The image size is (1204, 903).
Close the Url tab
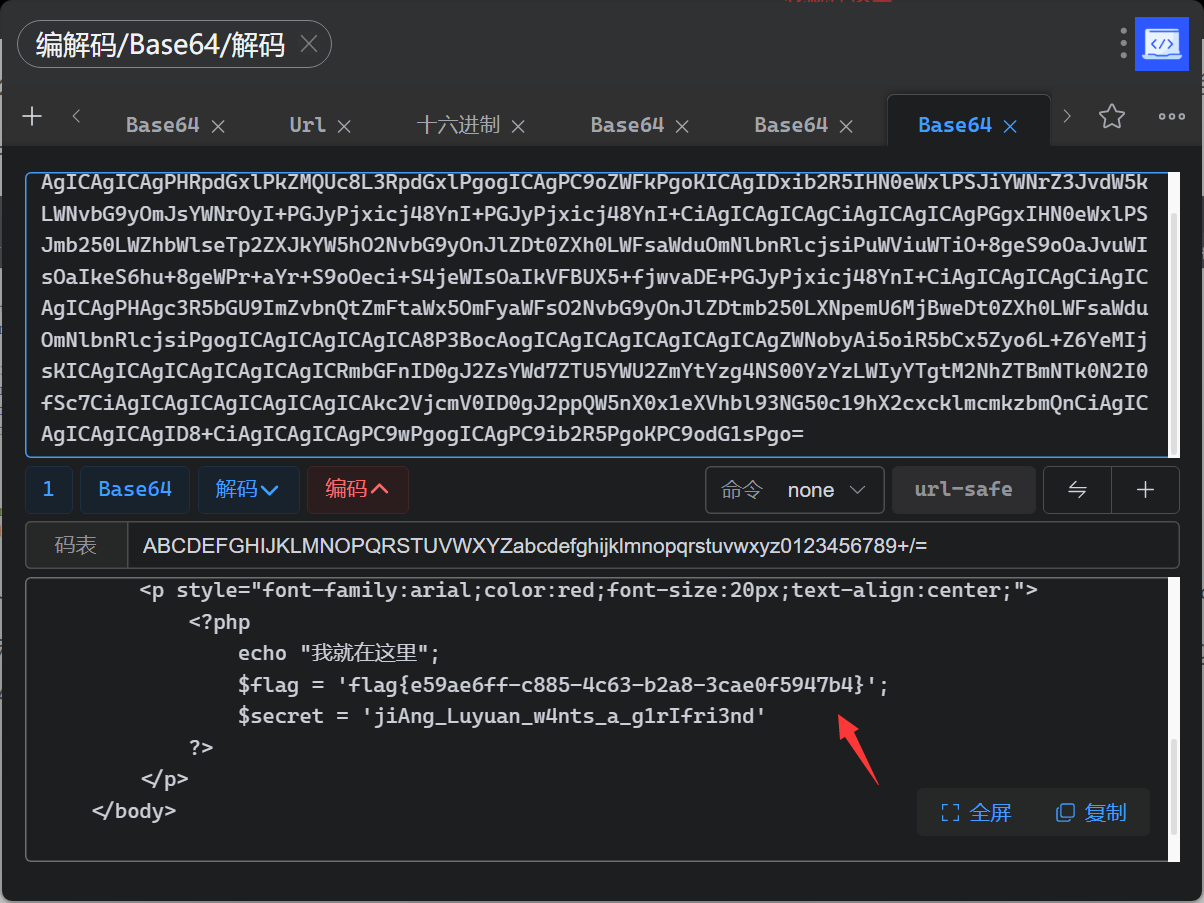click(x=344, y=126)
